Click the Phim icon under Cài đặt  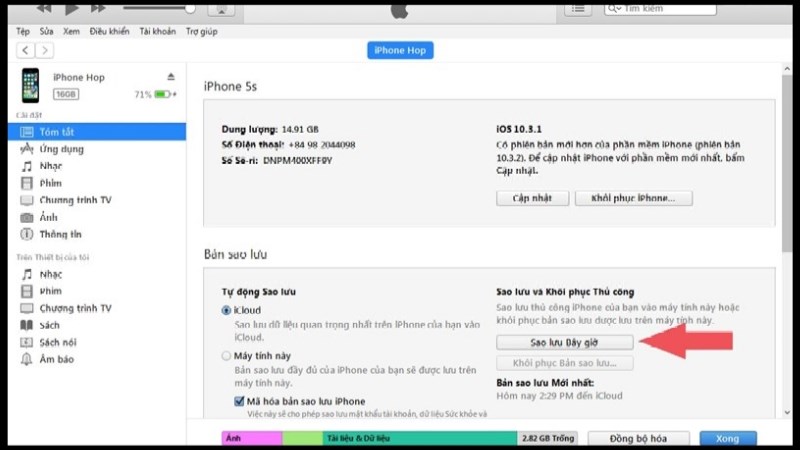click(x=27, y=183)
